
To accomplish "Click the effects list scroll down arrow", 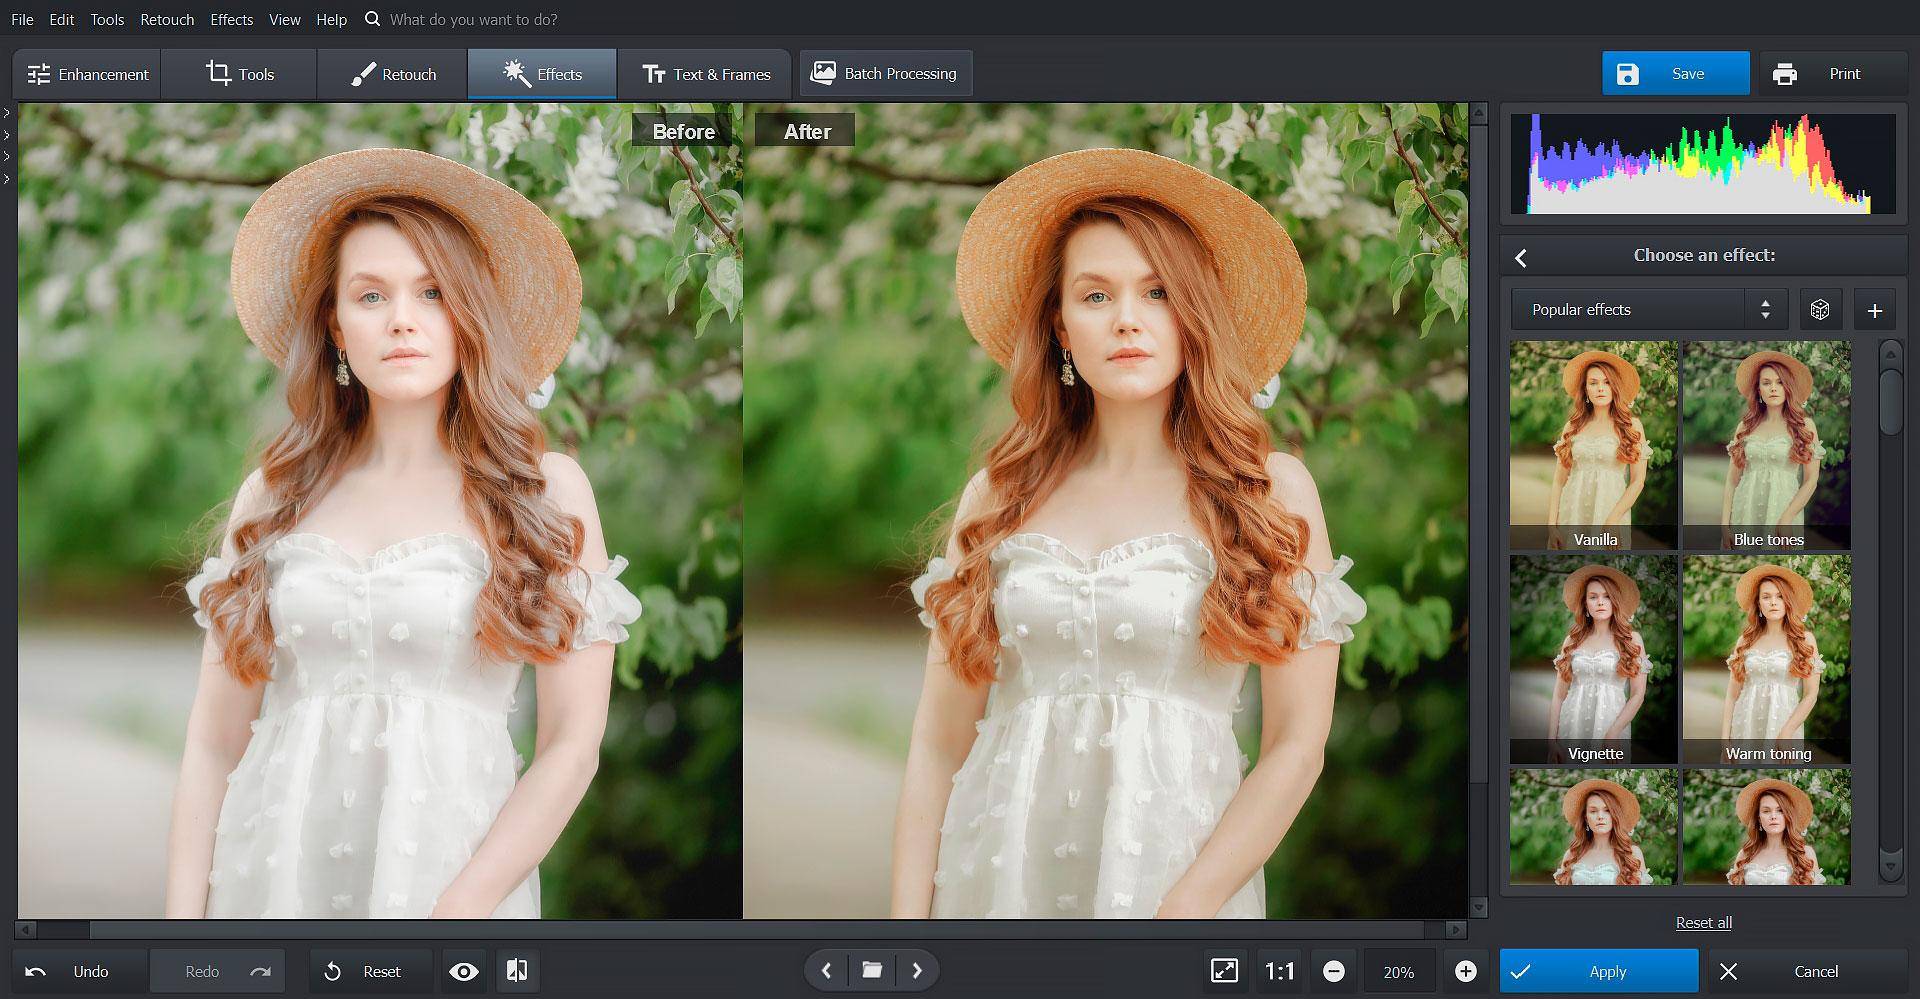I will click(1890, 866).
